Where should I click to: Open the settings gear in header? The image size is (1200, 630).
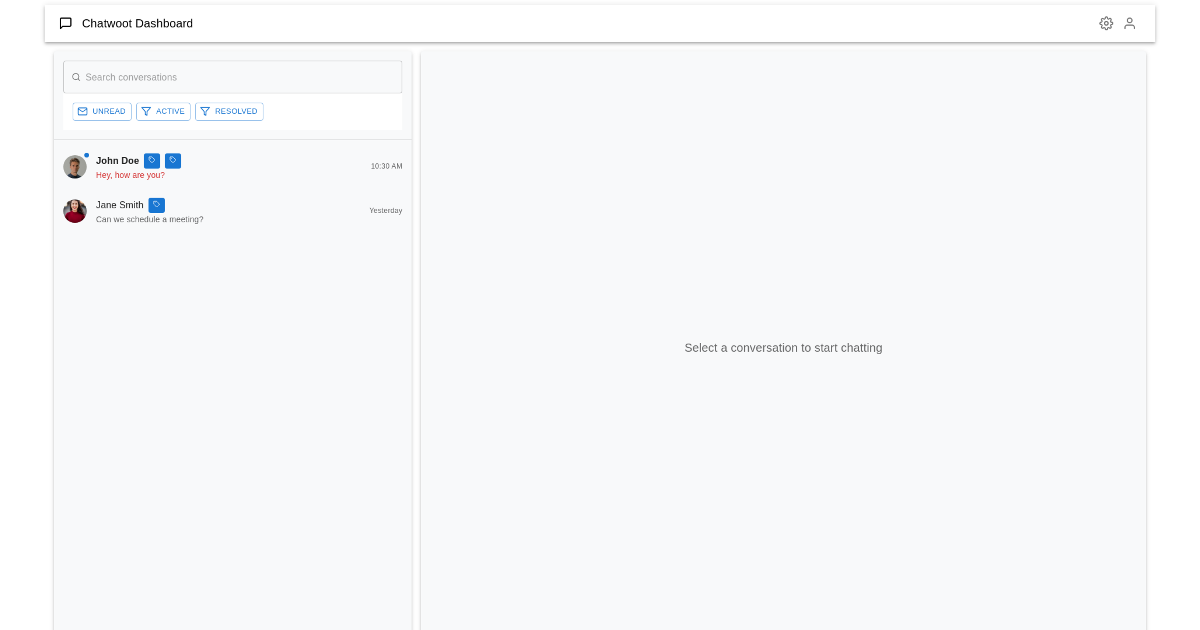pyautogui.click(x=1106, y=23)
